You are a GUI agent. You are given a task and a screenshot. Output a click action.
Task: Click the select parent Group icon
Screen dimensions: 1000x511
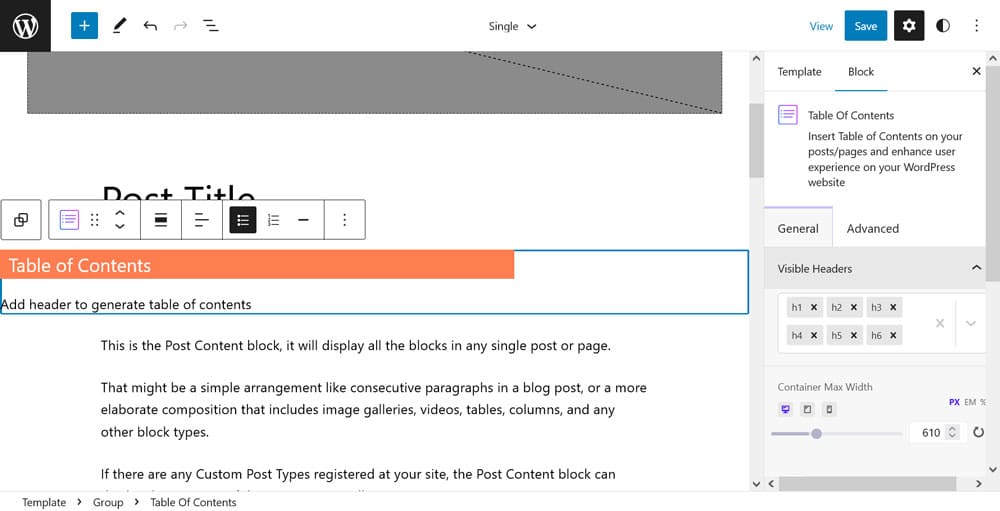click(21, 220)
